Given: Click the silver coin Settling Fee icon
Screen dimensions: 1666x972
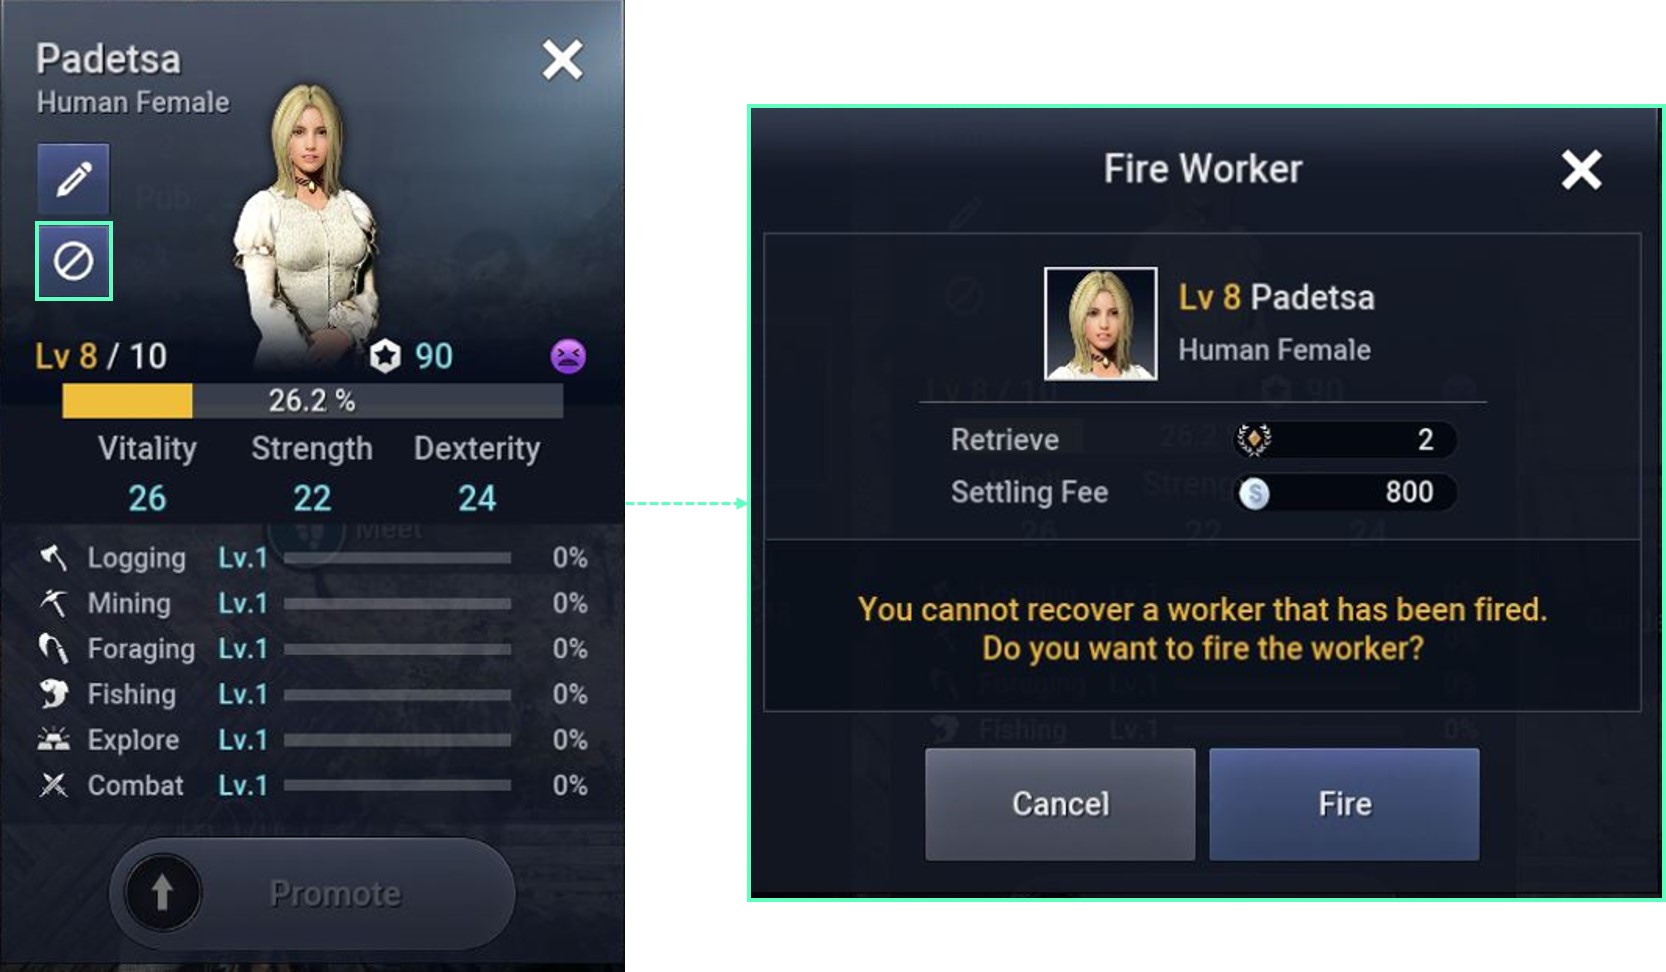Looking at the screenshot, I should click(x=1254, y=492).
